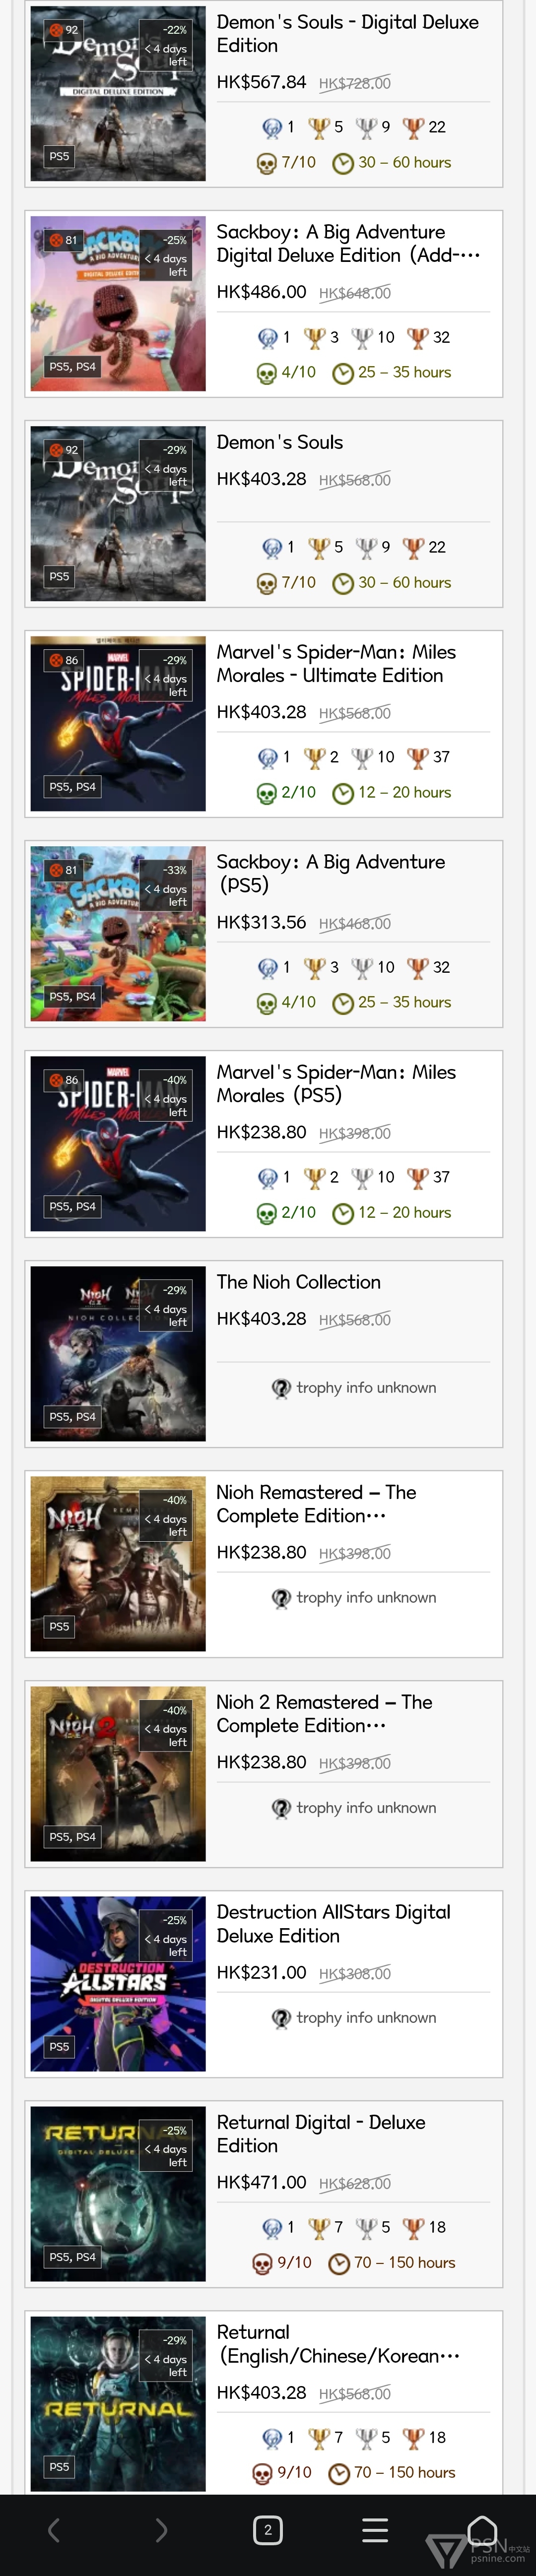Image resolution: width=536 pixels, height=2576 pixels.
Task: Click the -25% discount badge on Destruction AllStars
Action: pos(175,1920)
